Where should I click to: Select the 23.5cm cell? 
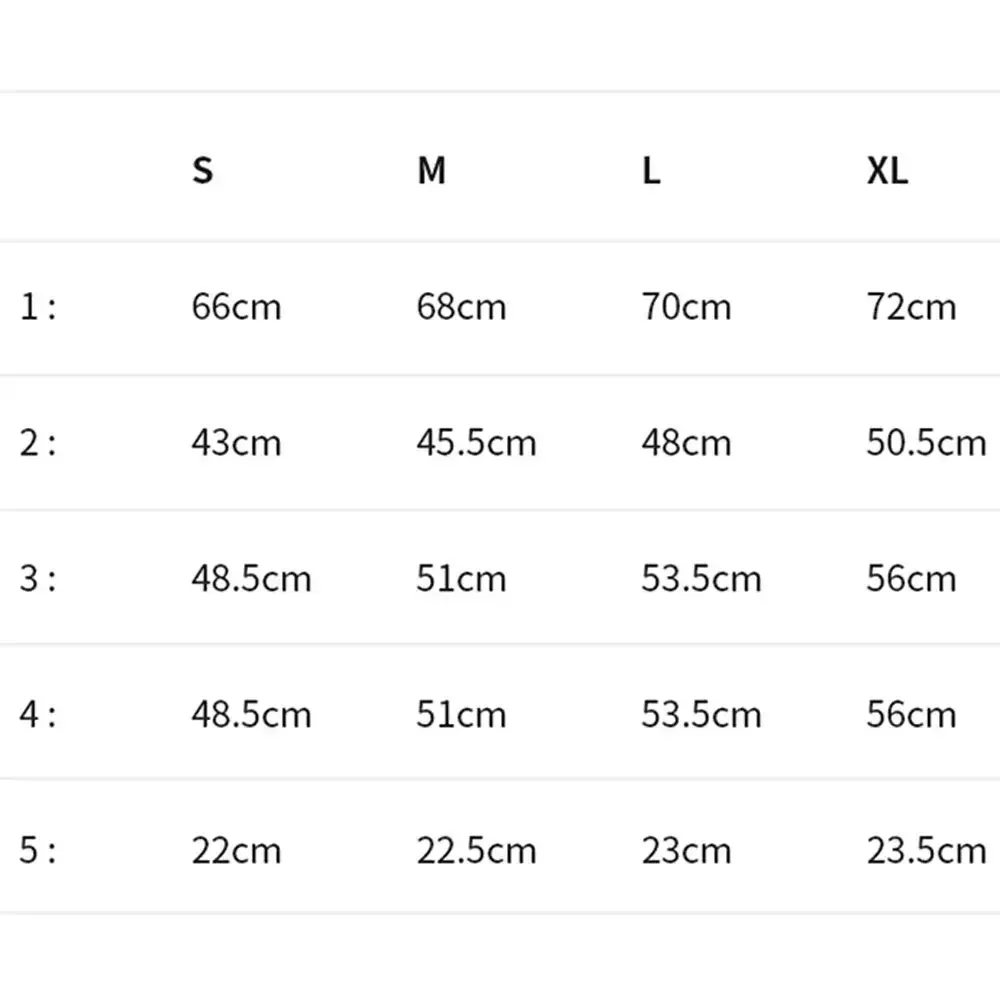[926, 850]
